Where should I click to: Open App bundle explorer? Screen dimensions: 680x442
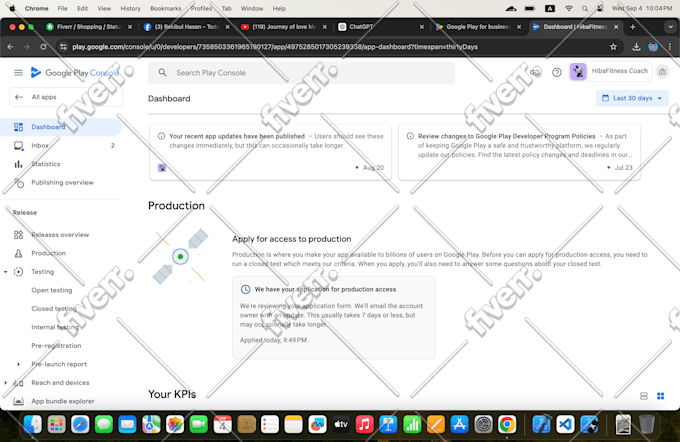(61, 401)
